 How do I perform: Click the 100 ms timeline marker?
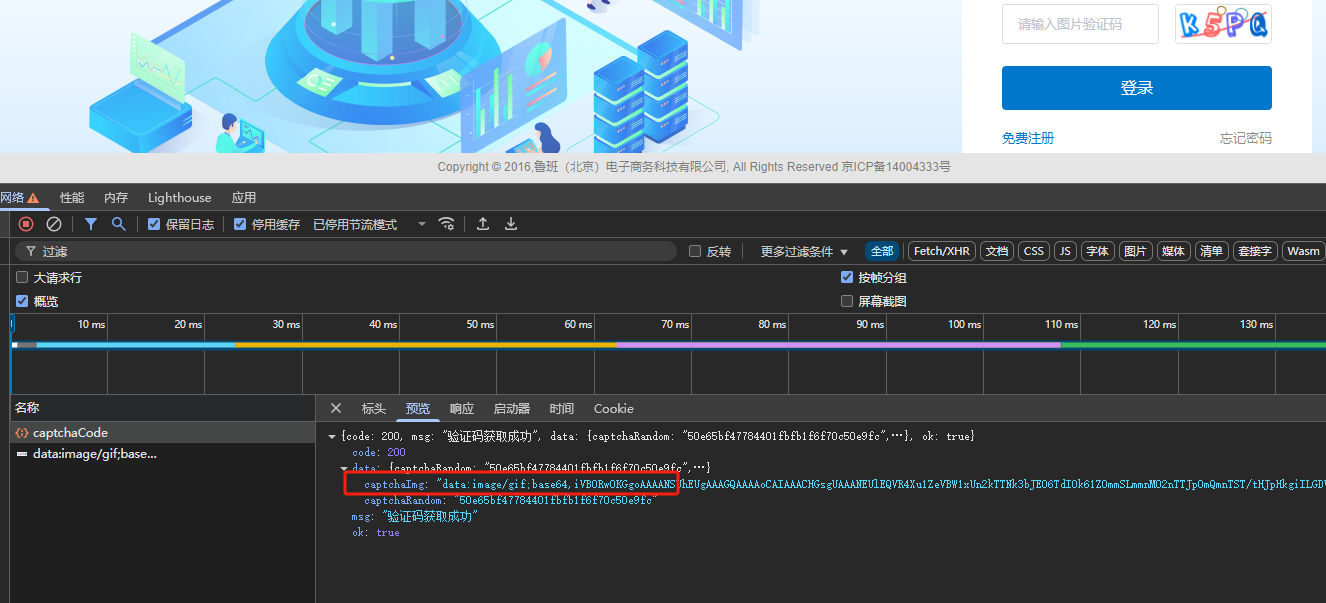point(964,324)
